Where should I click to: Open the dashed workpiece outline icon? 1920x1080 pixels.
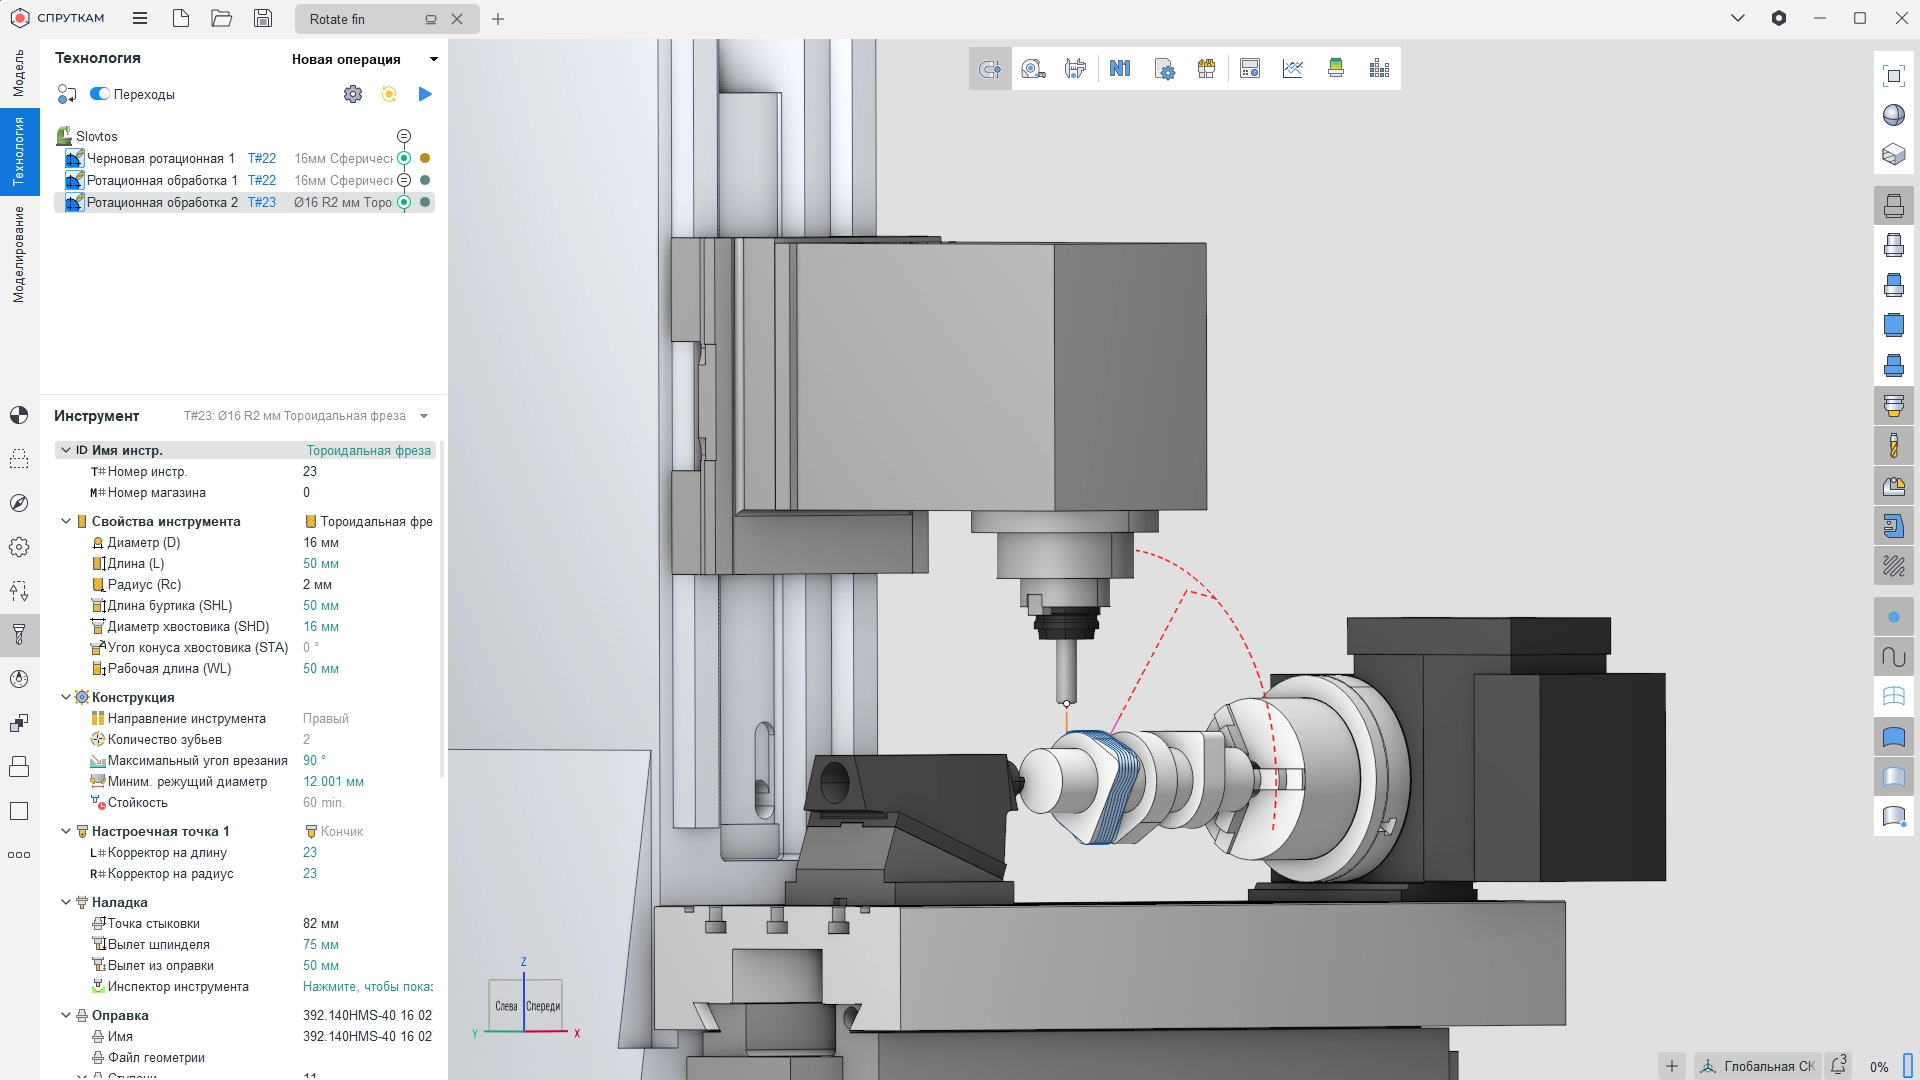19,459
